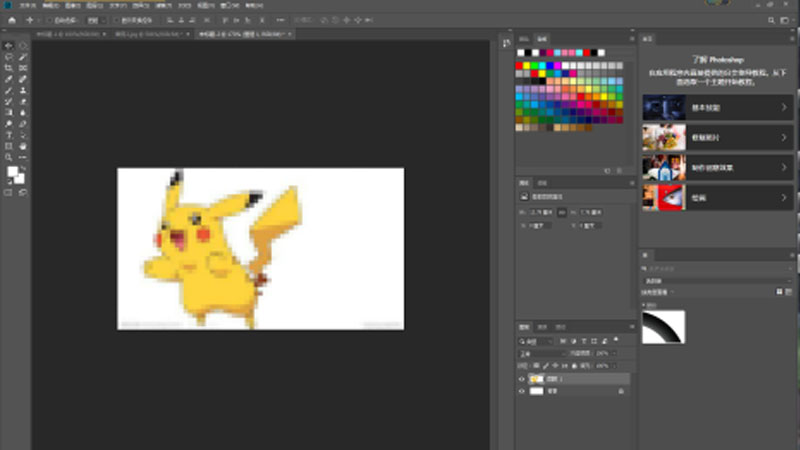Select the Lasso tool

(x=9, y=57)
